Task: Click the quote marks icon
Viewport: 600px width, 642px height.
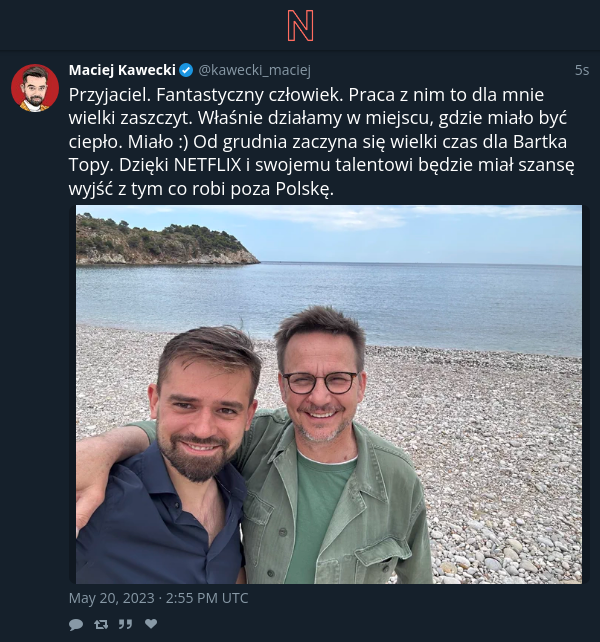Action: [125, 624]
